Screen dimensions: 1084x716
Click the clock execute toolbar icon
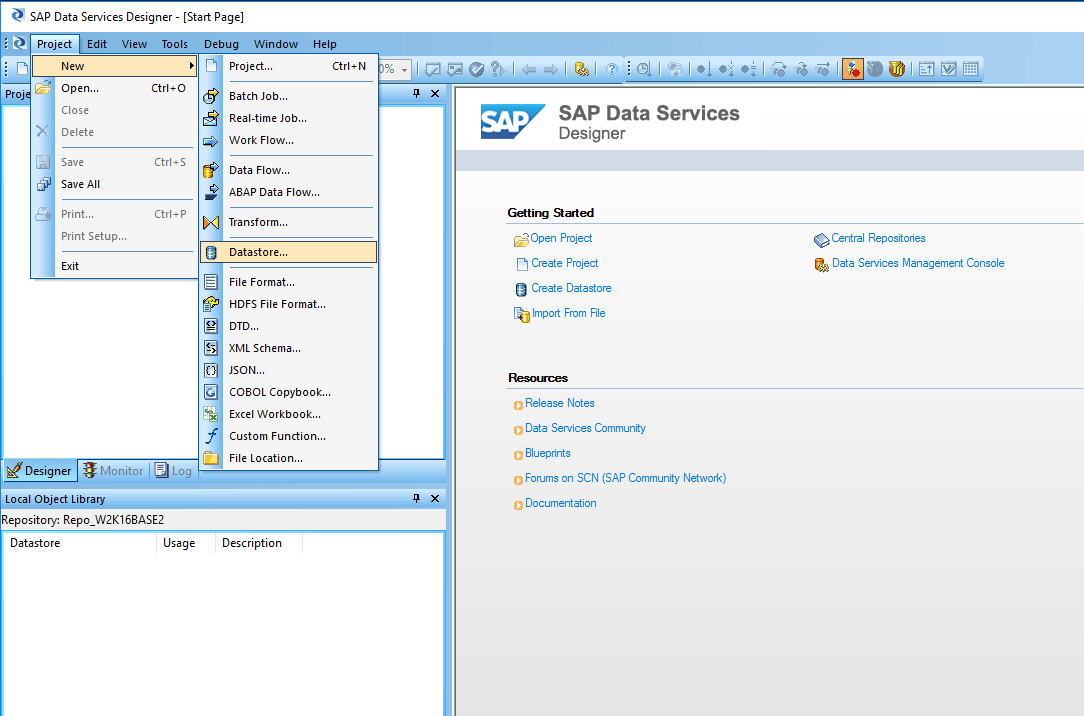pyautogui.click(x=644, y=68)
